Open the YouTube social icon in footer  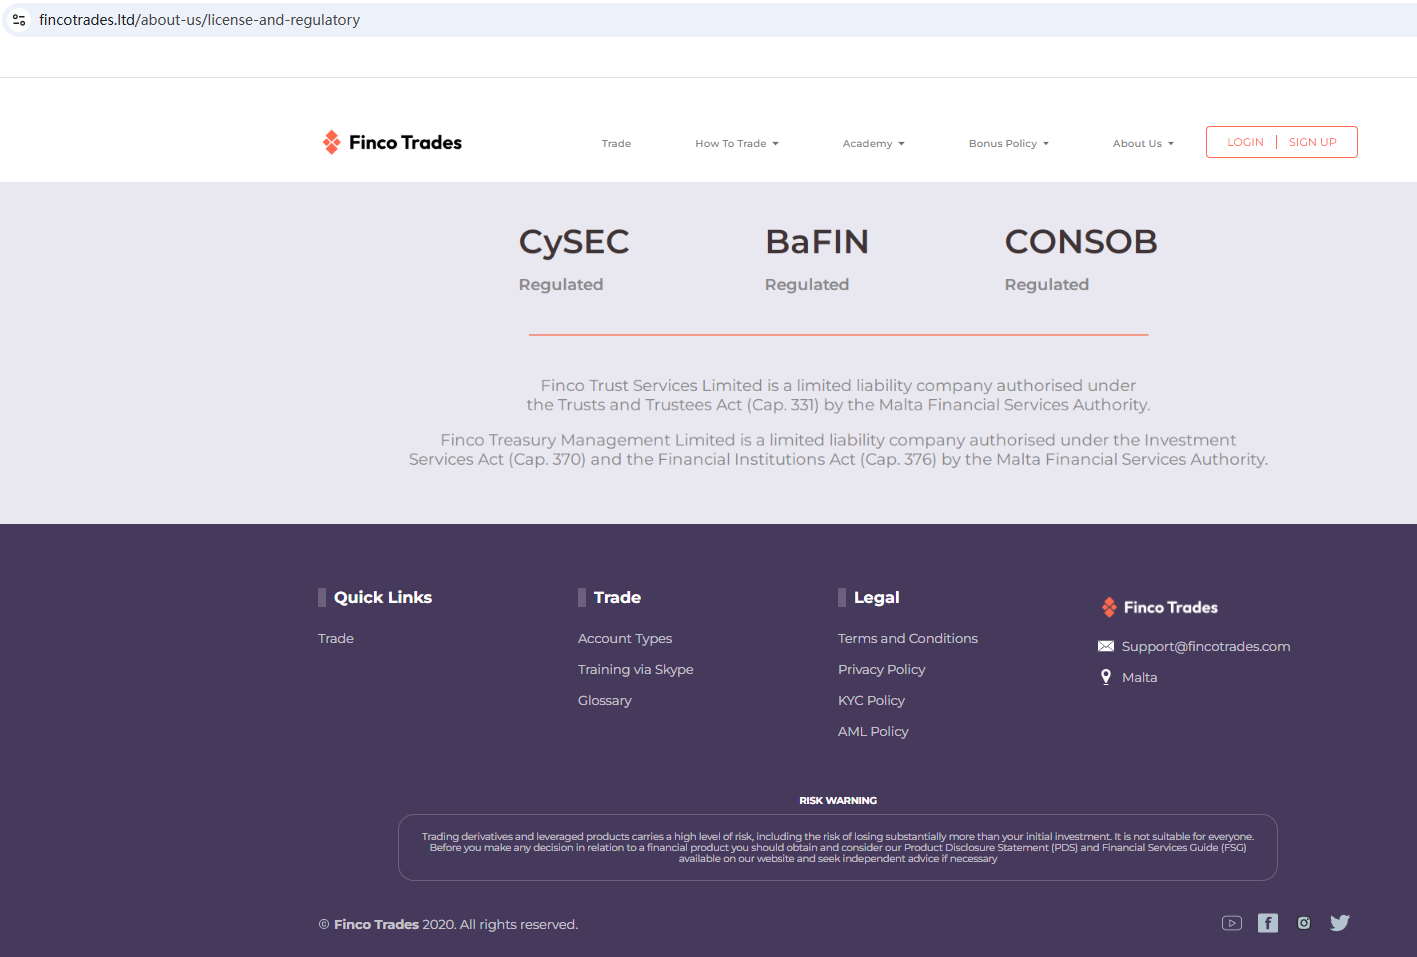point(1232,923)
